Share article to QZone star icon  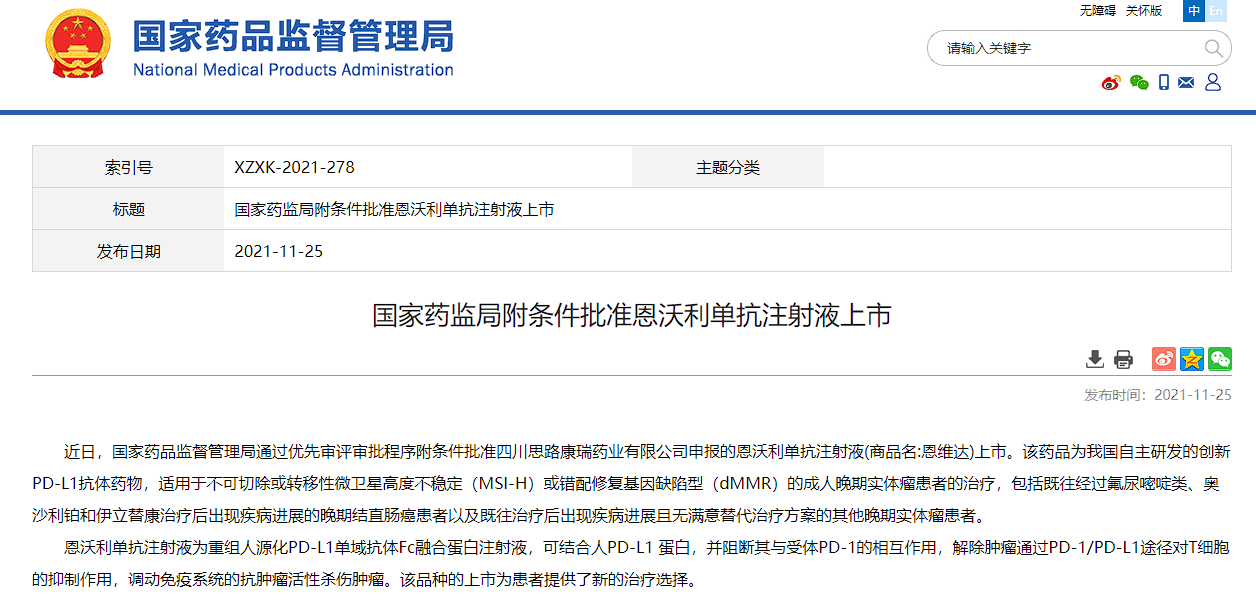coord(1192,359)
